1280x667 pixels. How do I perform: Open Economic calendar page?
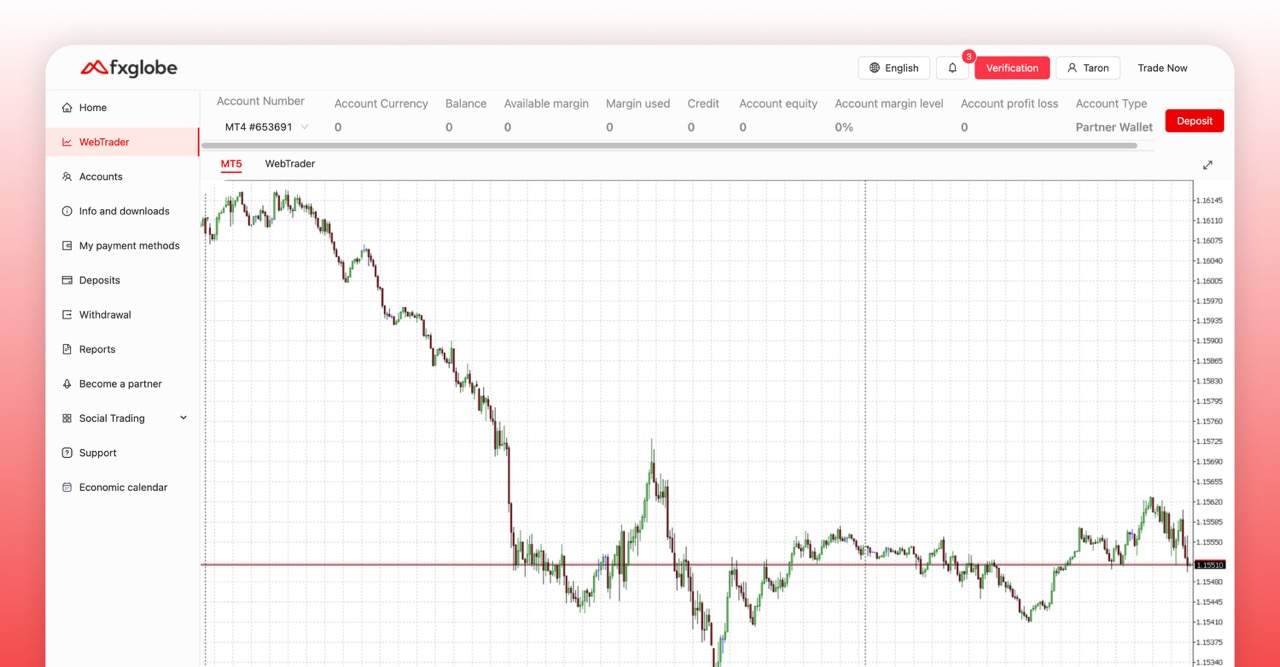(123, 488)
